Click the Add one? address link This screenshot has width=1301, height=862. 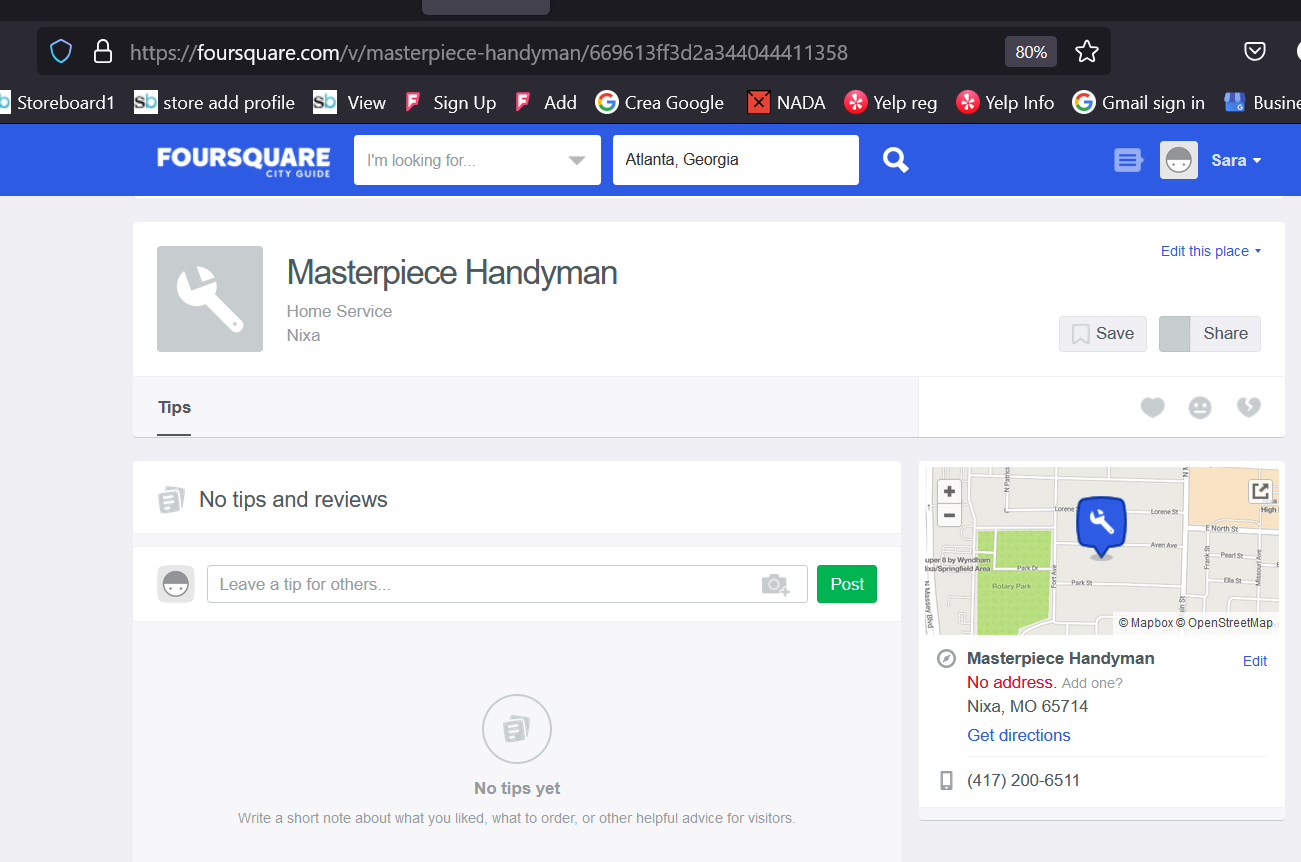[1092, 683]
